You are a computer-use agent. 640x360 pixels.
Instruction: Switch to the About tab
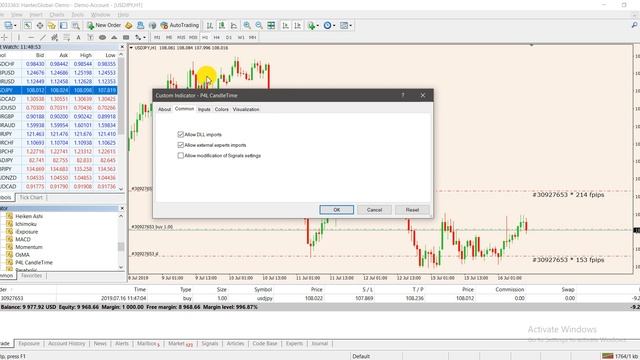point(164,109)
